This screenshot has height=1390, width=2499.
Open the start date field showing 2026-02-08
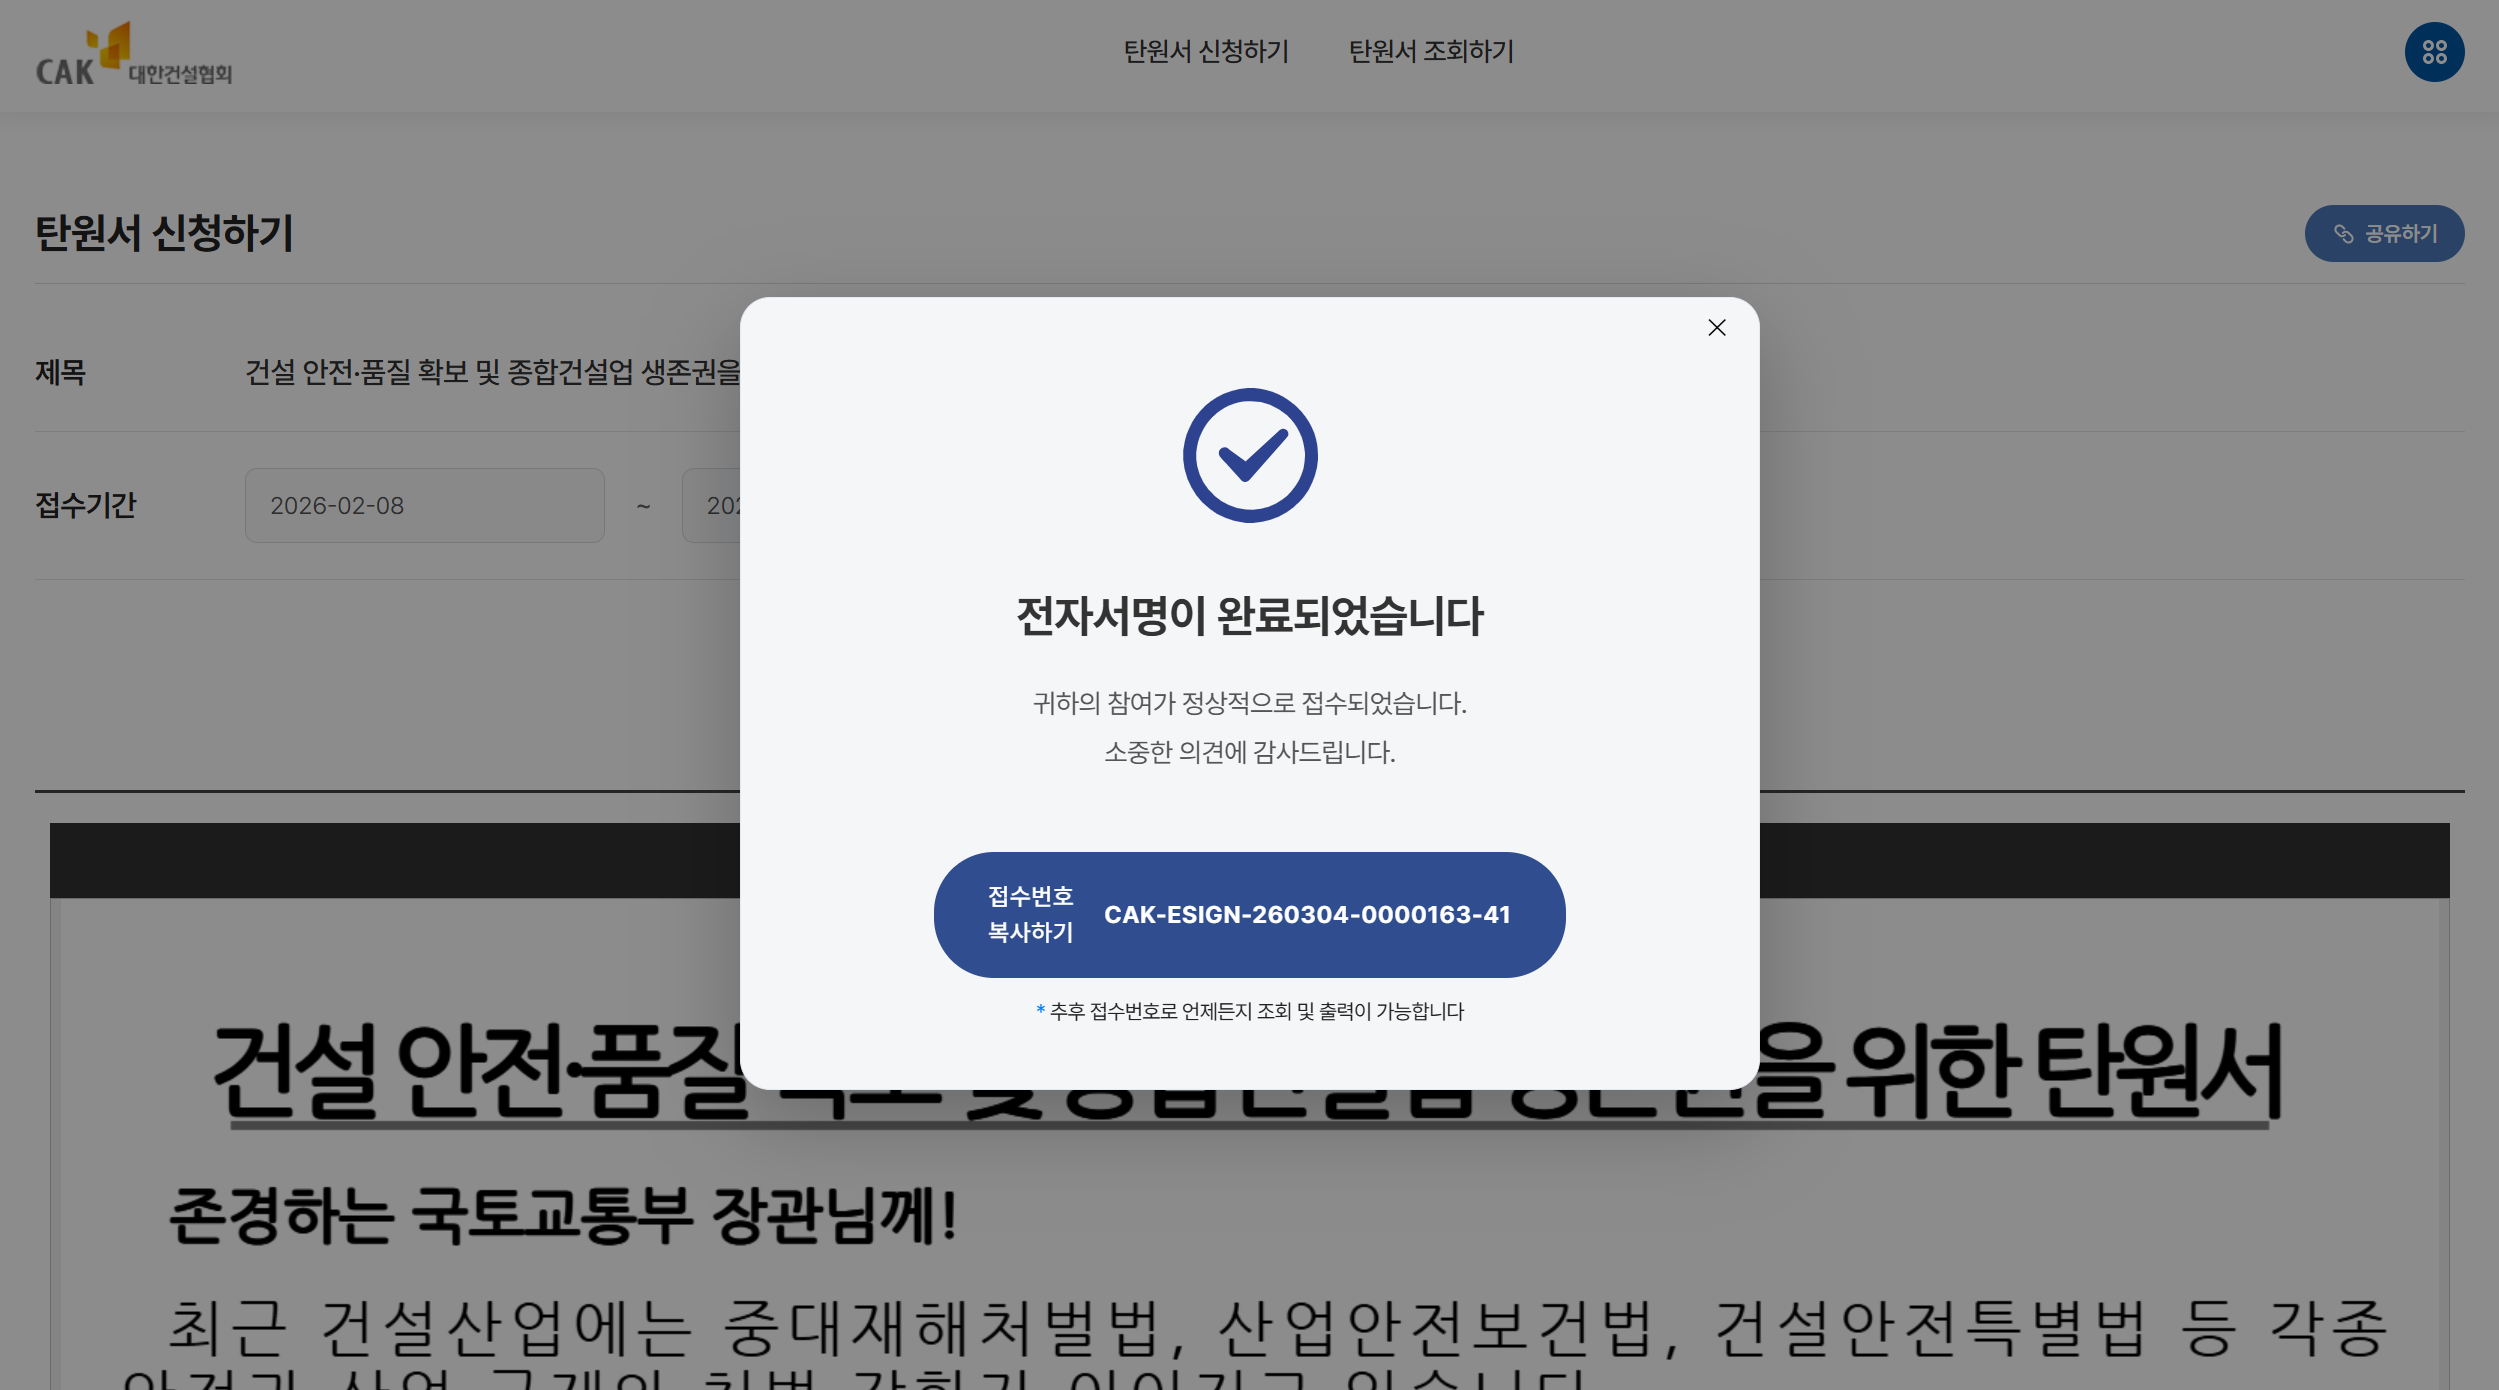(x=424, y=505)
